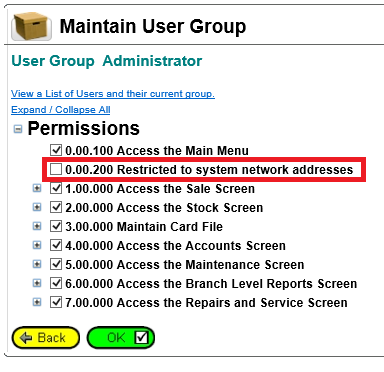Screen dimensions: 384x372
Task: Click label '6.00.000 Access the Branch Level Reports Screen'
Action: (211, 284)
